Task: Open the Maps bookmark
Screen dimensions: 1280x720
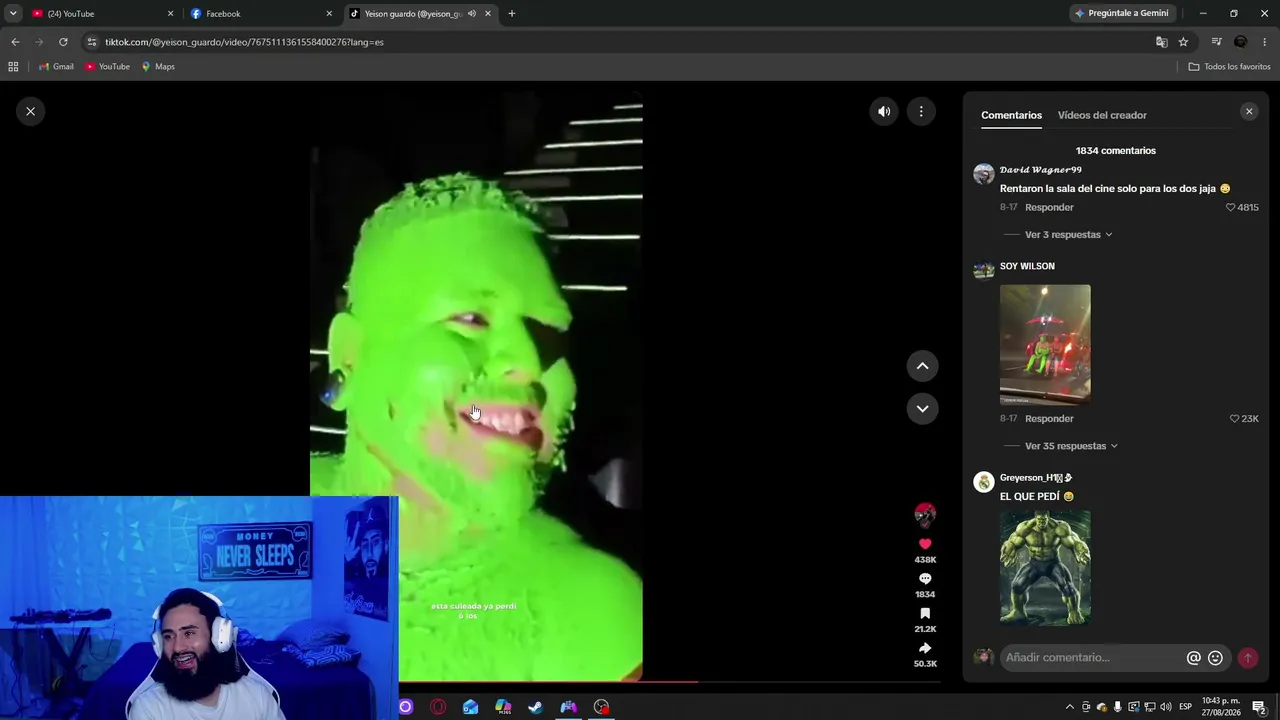Action: 158,67
